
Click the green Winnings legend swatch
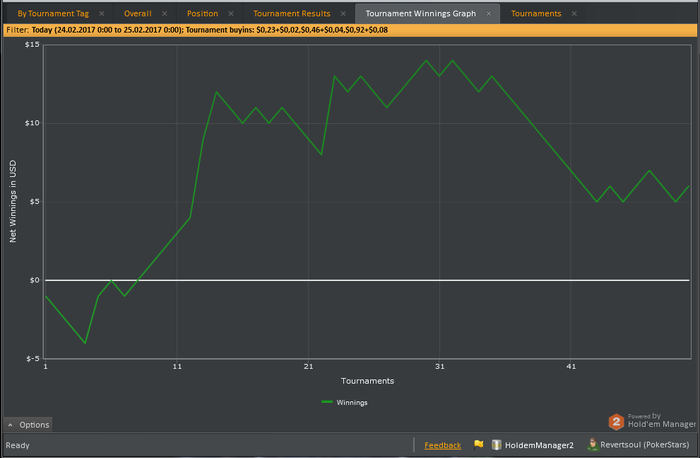pos(327,402)
